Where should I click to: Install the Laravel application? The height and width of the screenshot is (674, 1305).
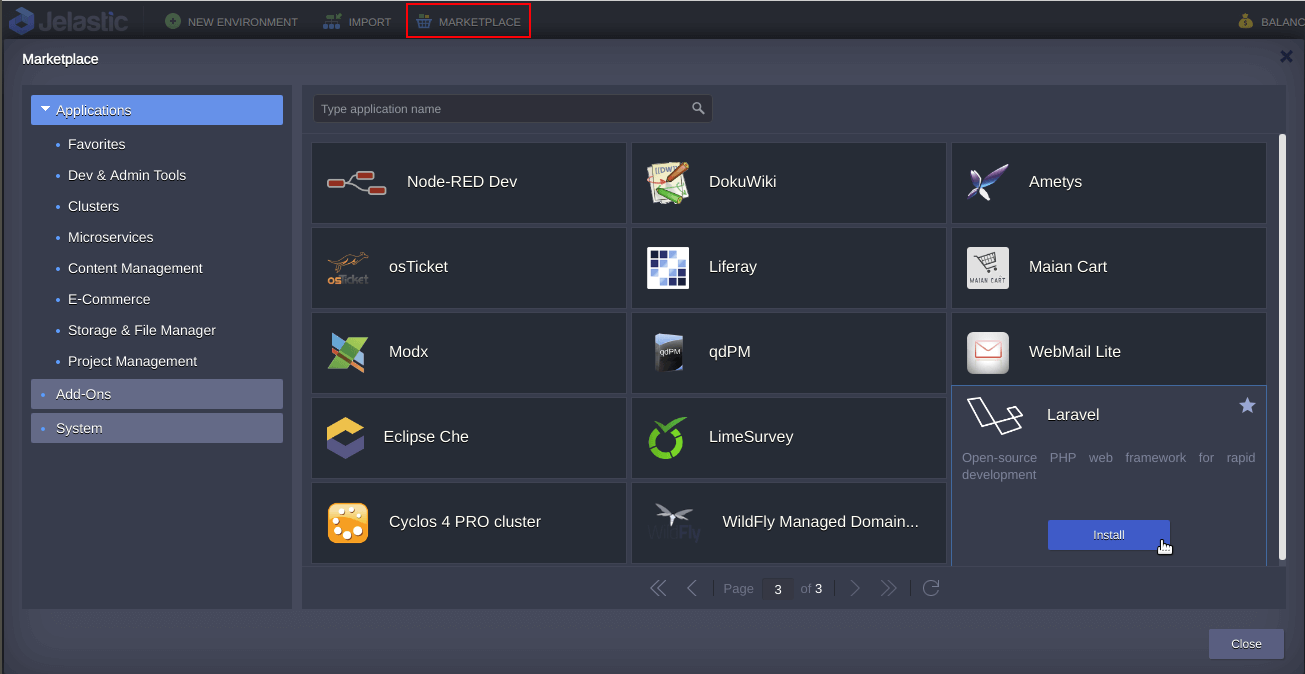tap(1109, 535)
